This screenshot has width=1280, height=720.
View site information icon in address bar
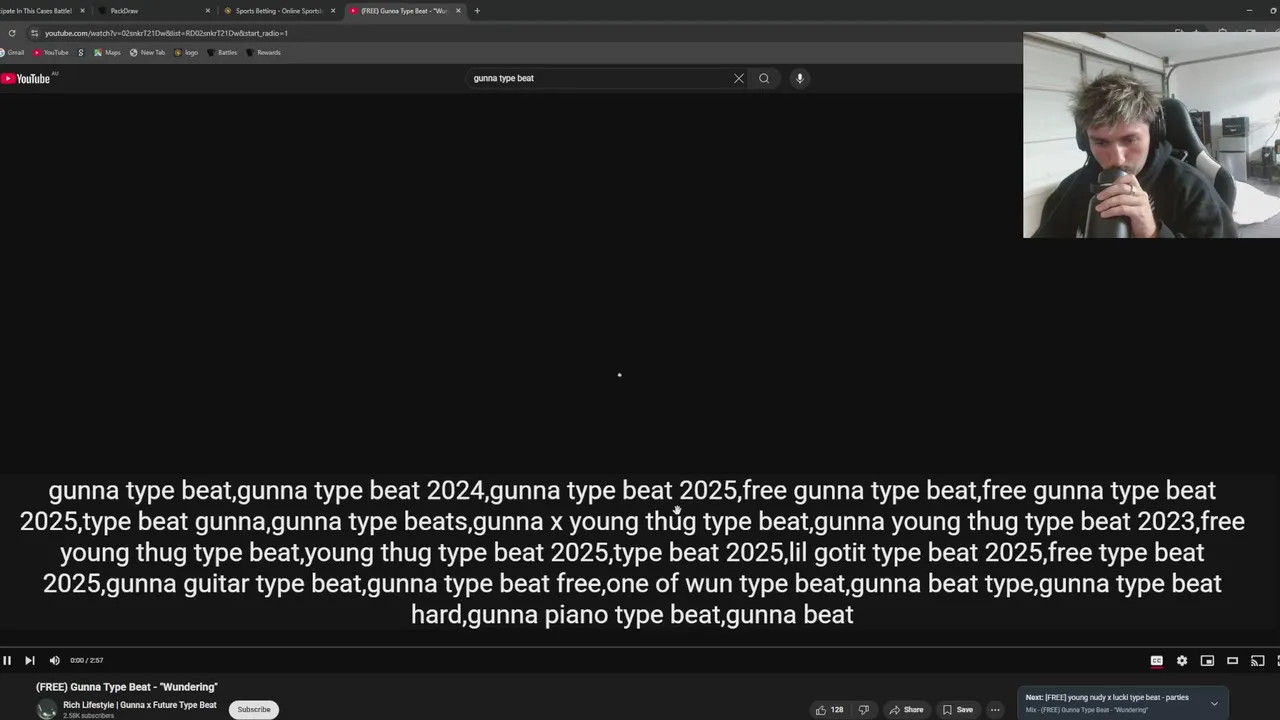pyautogui.click(x=34, y=33)
